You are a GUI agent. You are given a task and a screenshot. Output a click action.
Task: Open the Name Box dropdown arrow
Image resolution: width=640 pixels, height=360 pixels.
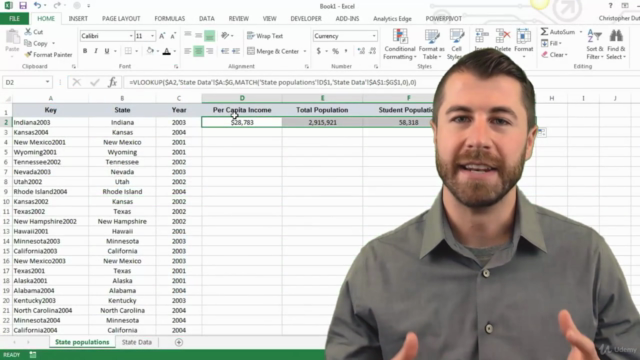coord(47,82)
